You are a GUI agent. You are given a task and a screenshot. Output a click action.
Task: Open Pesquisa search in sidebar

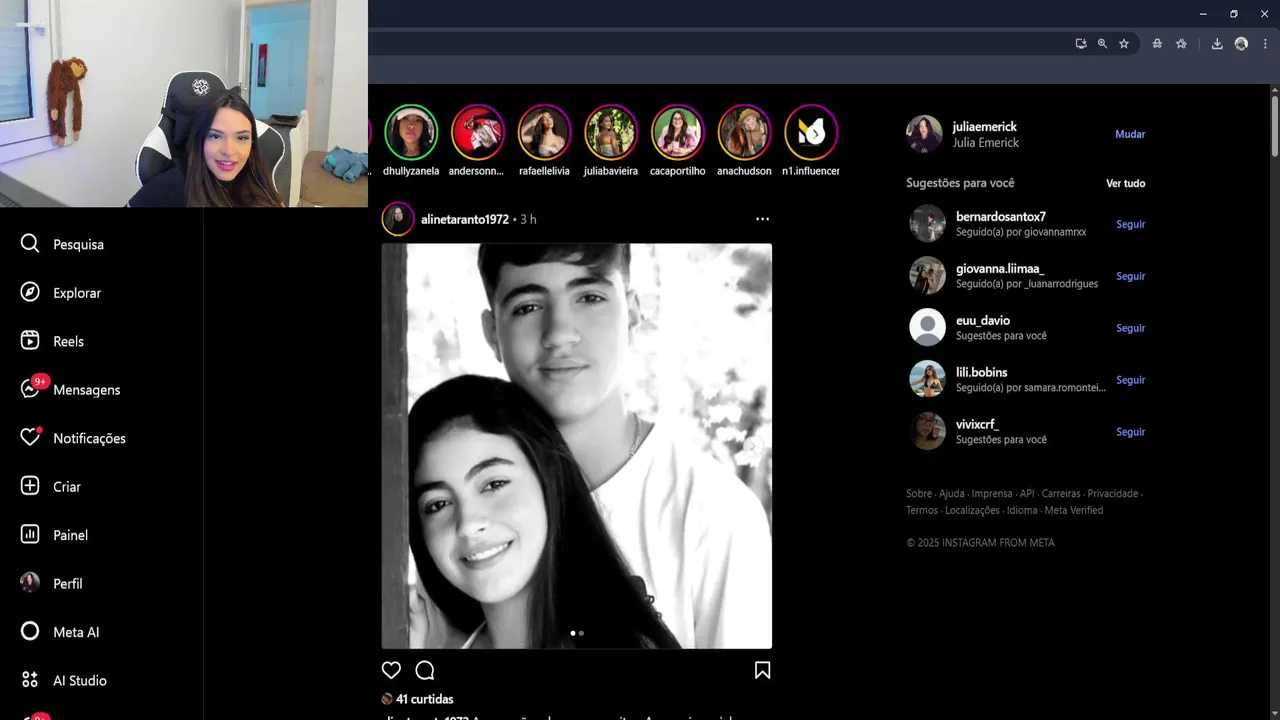click(x=62, y=244)
